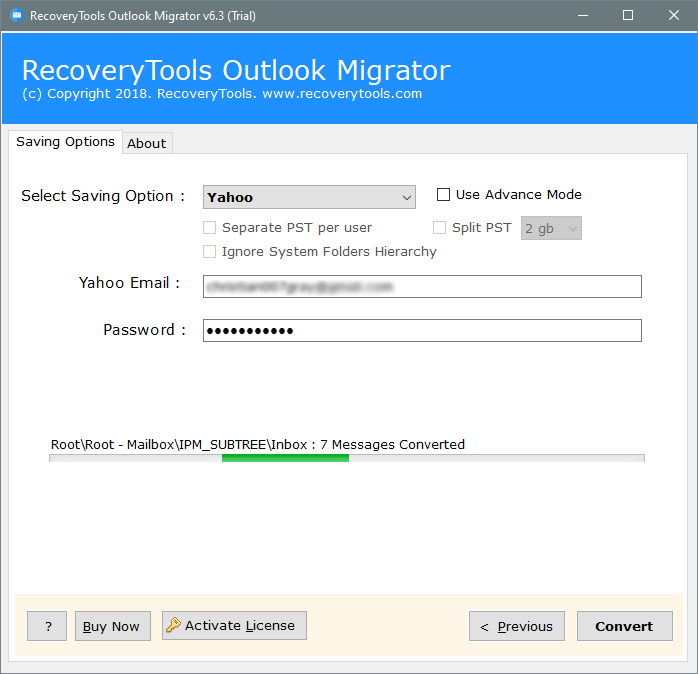Tick Separate PST per user checkbox
This screenshot has width=698, height=674.
[x=209, y=227]
